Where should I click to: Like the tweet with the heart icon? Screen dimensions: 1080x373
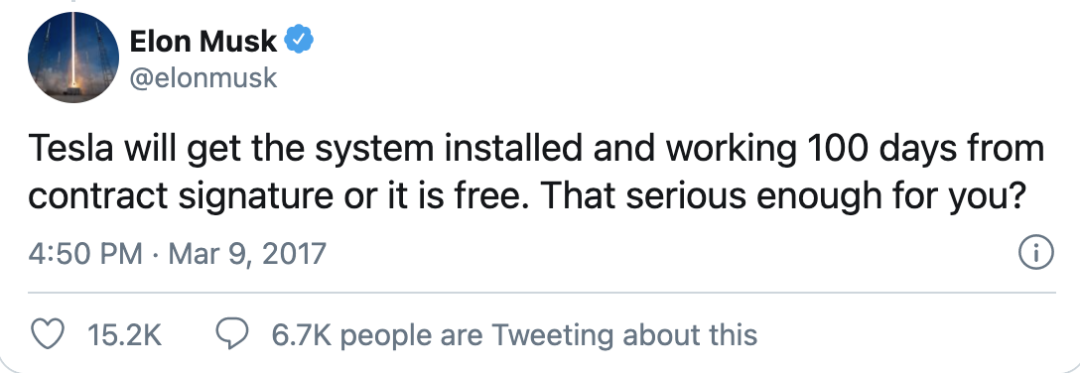click(x=48, y=334)
